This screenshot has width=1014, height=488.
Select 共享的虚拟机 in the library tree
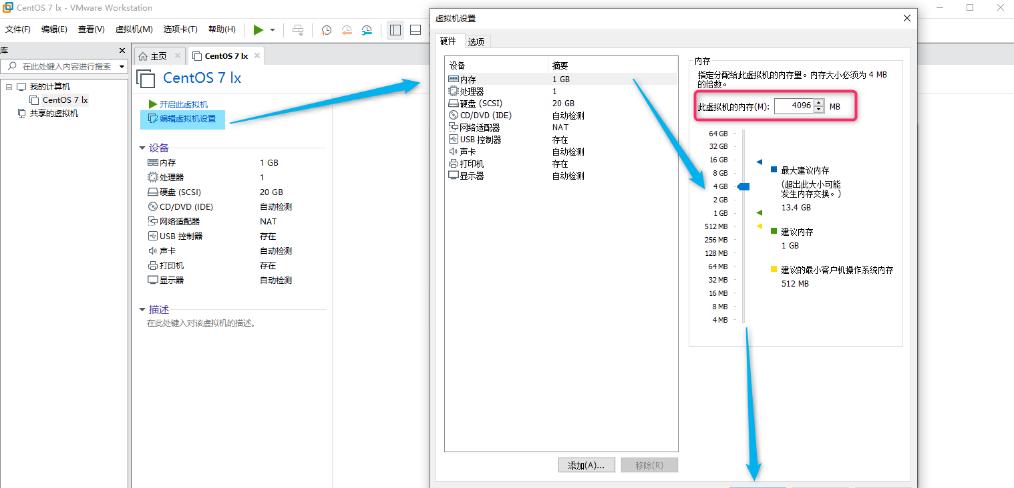tap(54, 113)
